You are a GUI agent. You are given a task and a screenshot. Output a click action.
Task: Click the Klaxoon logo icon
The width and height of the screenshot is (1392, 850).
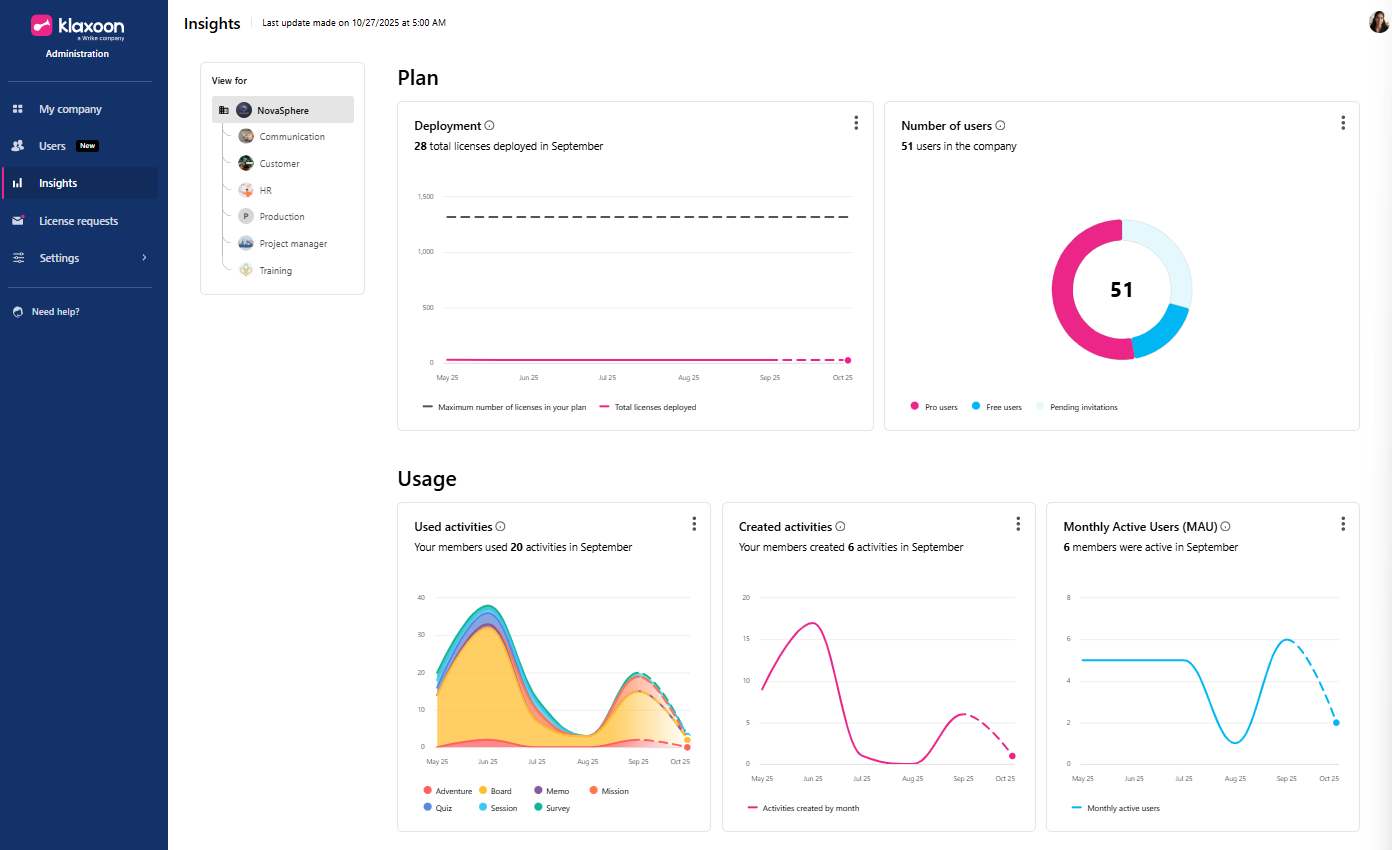[43, 26]
